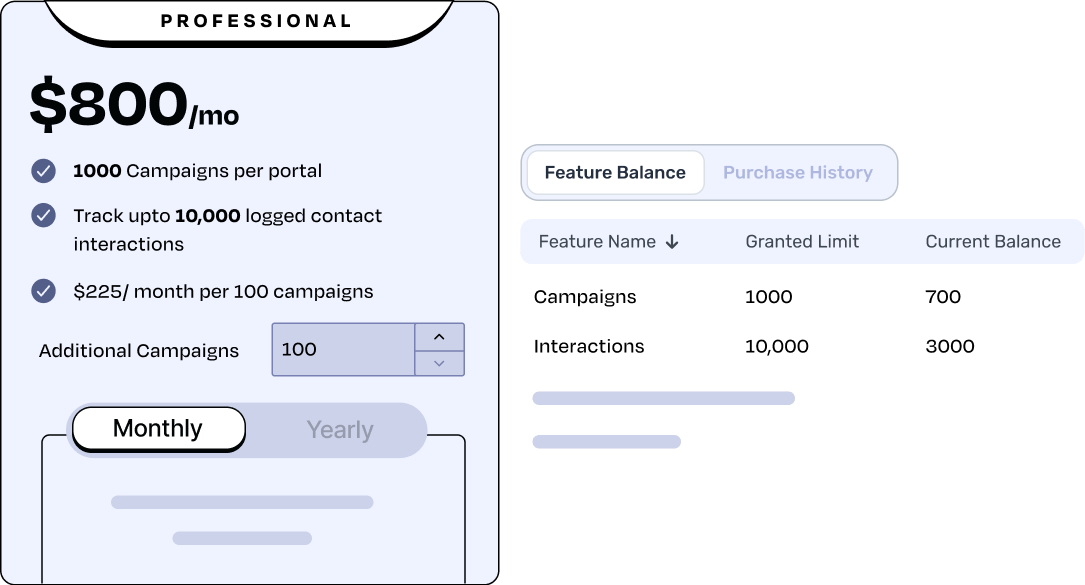The height and width of the screenshot is (585, 1085).
Task: Toggle billing period to Yearly plan
Action: (x=339, y=429)
